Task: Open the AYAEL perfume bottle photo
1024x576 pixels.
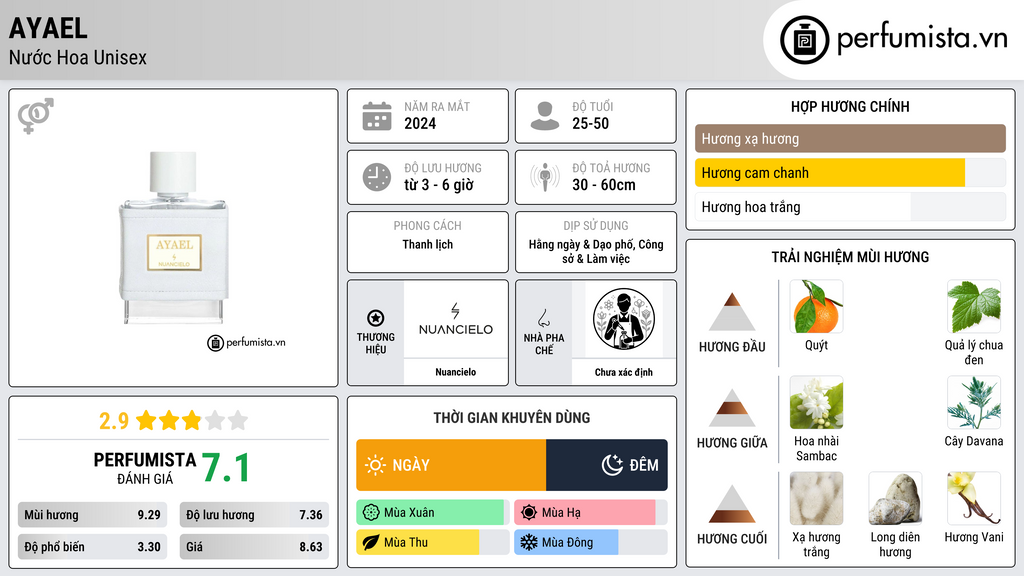Action: coord(174,238)
